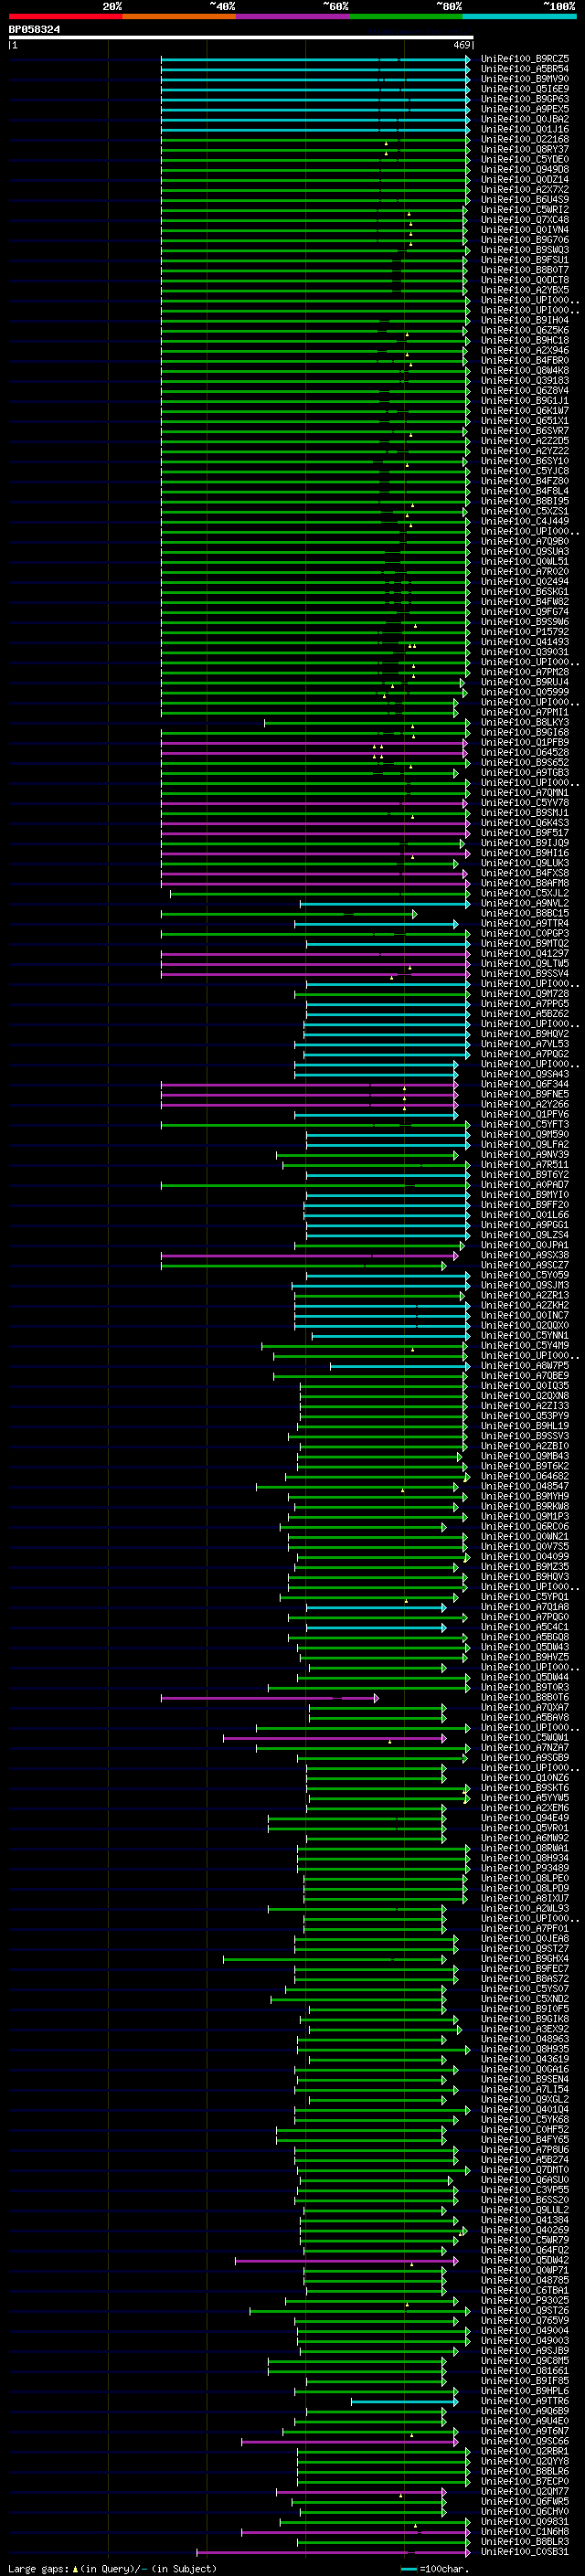
Task: Select the UniRef100_C5YDE0 label
Action: pyautogui.click(x=524, y=159)
